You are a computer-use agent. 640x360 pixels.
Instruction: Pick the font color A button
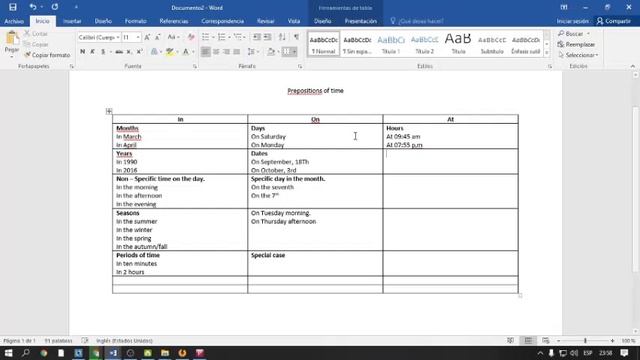pos(186,52)
